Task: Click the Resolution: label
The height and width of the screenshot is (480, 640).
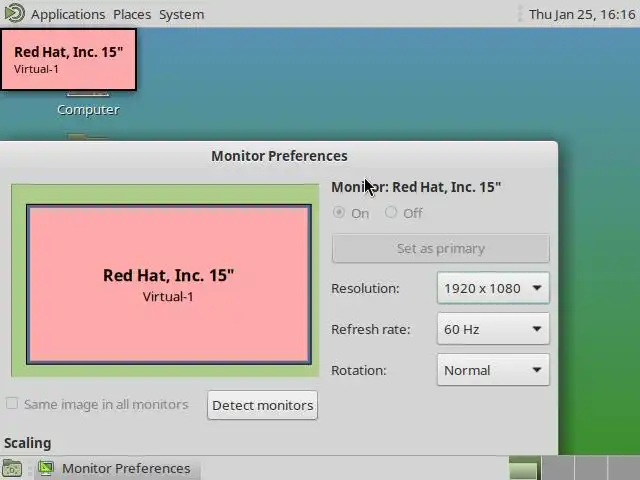Action: tap(365, 289)
